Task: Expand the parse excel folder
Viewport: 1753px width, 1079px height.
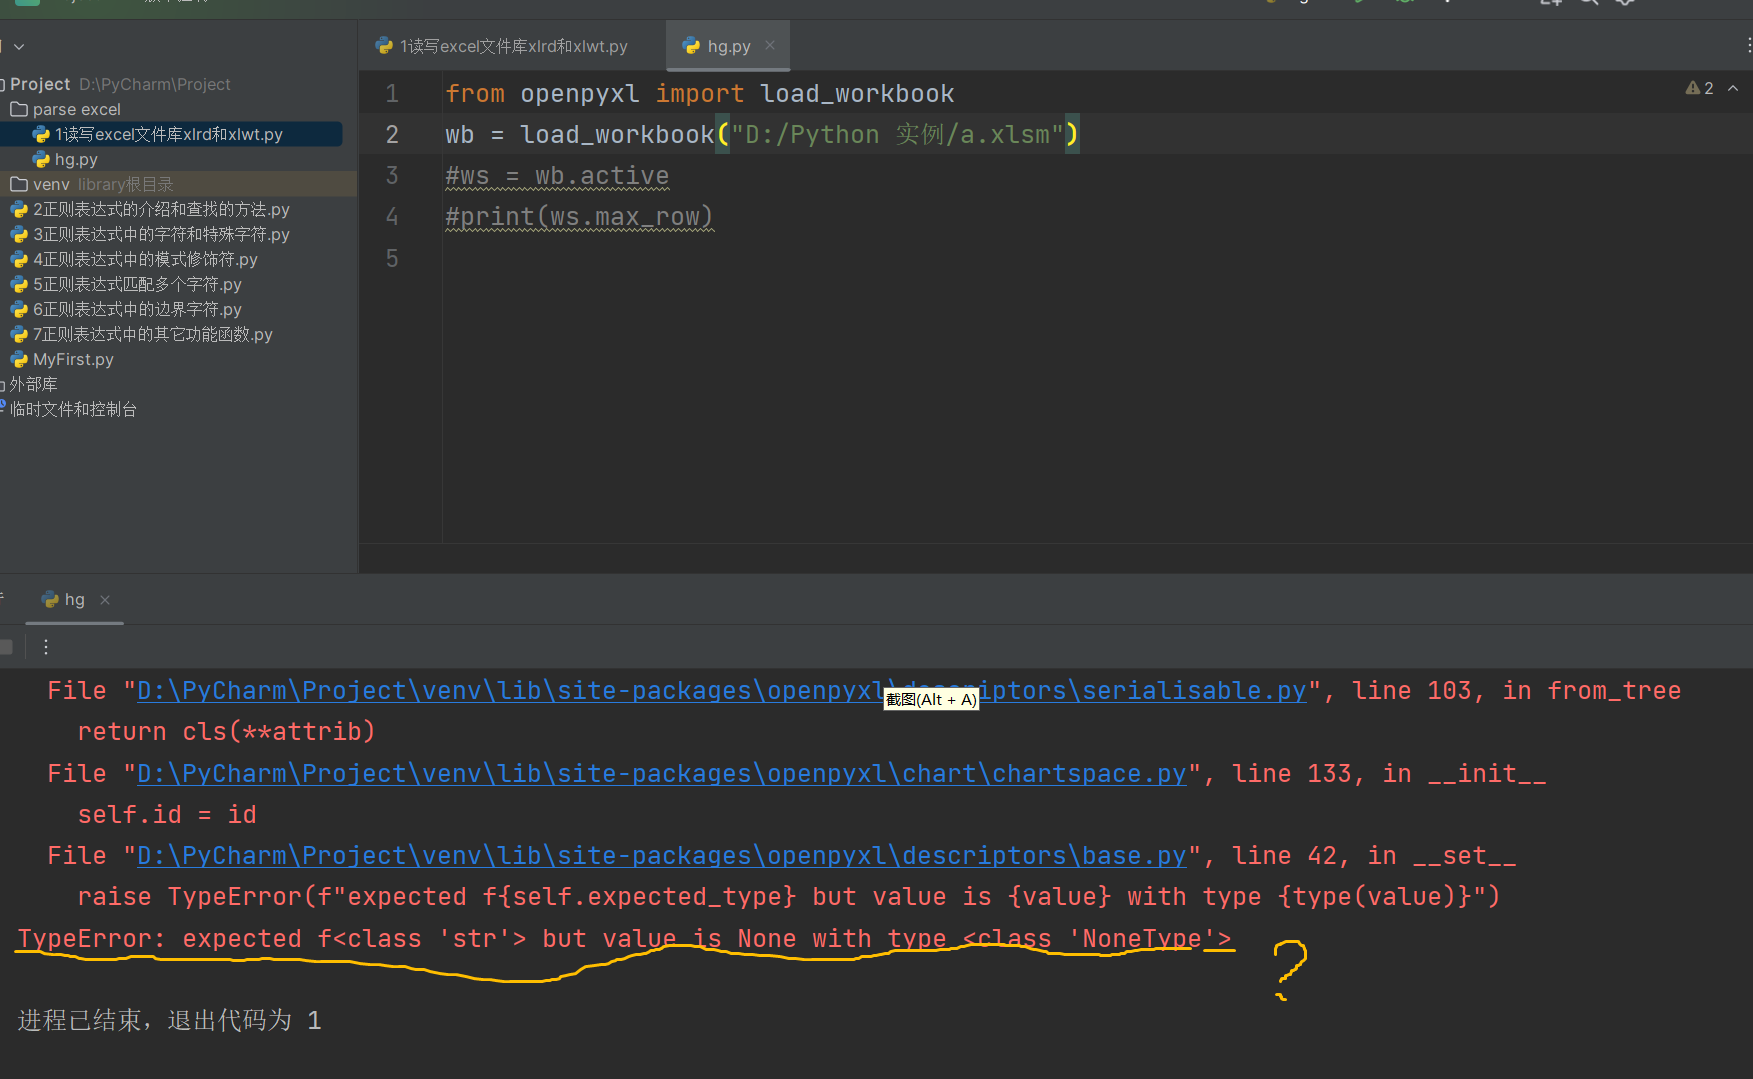Action: (x=76, y=109)
